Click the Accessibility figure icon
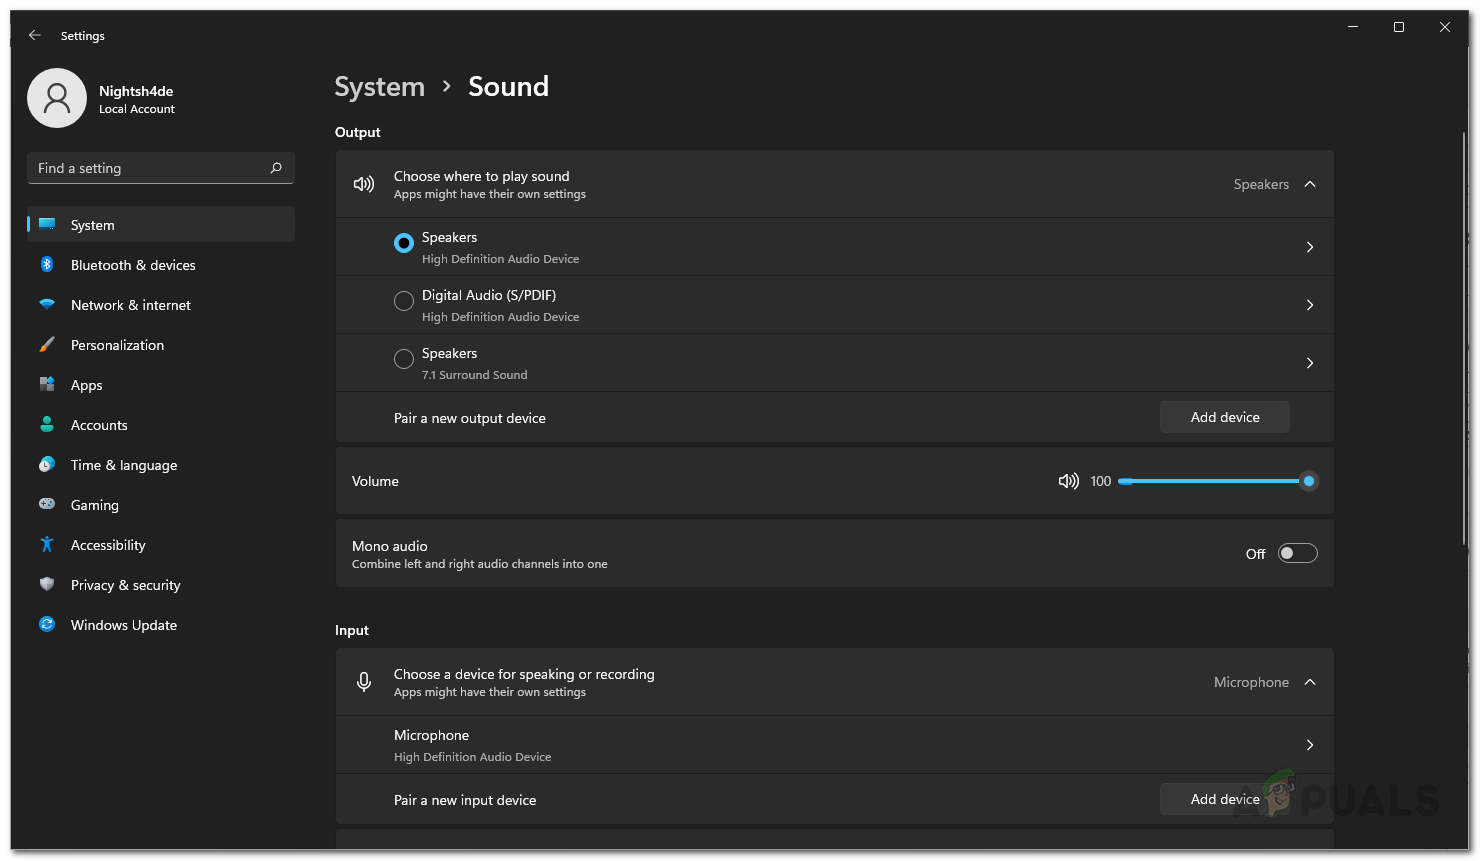The image size is (1480, 861). [47, 545]
